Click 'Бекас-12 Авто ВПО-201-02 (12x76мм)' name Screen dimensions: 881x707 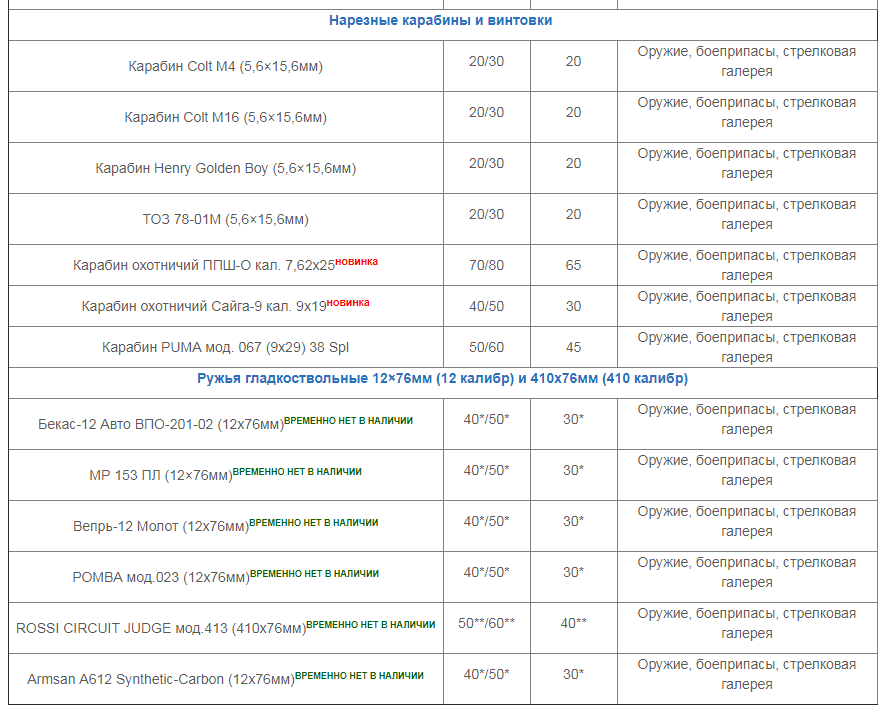161,424
